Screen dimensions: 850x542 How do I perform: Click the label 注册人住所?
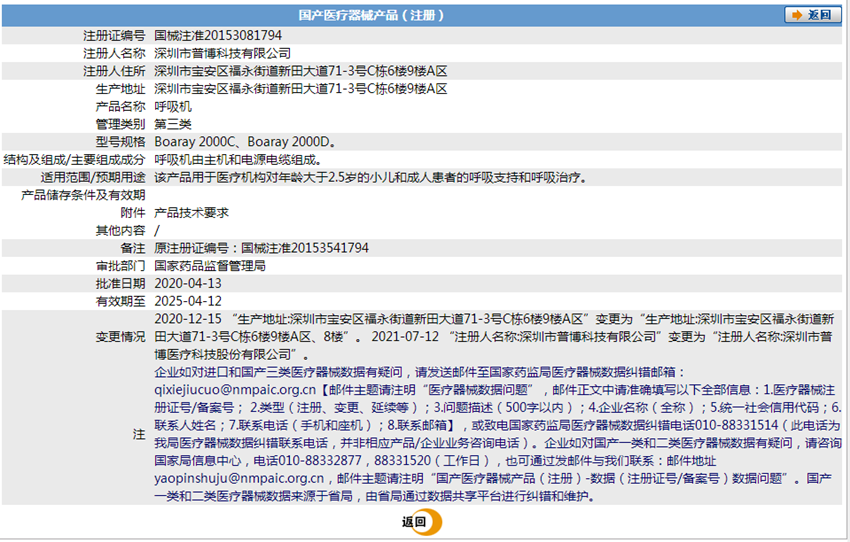114,71
